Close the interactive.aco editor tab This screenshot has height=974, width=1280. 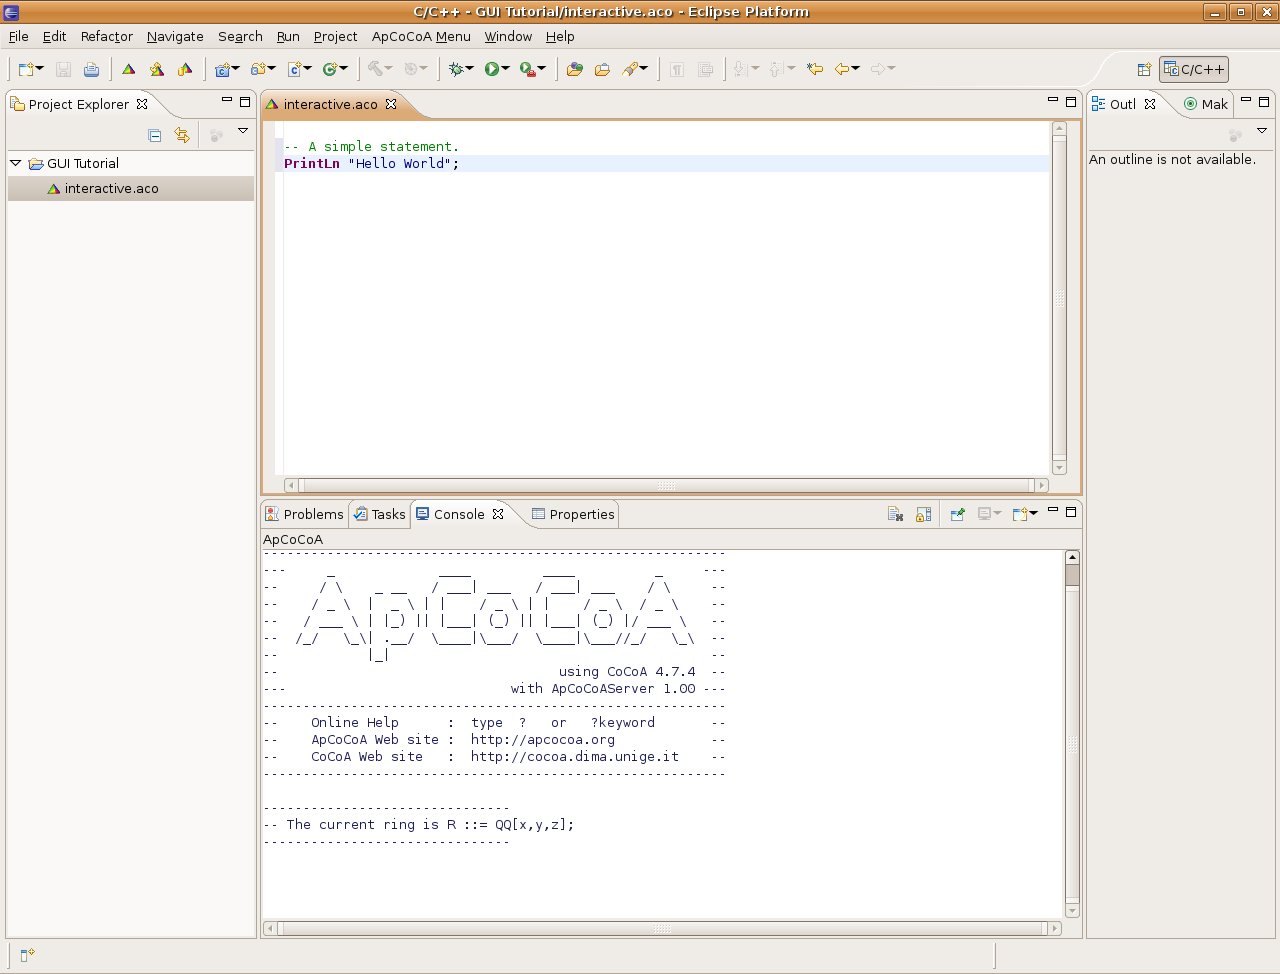(x=391, y=104)
